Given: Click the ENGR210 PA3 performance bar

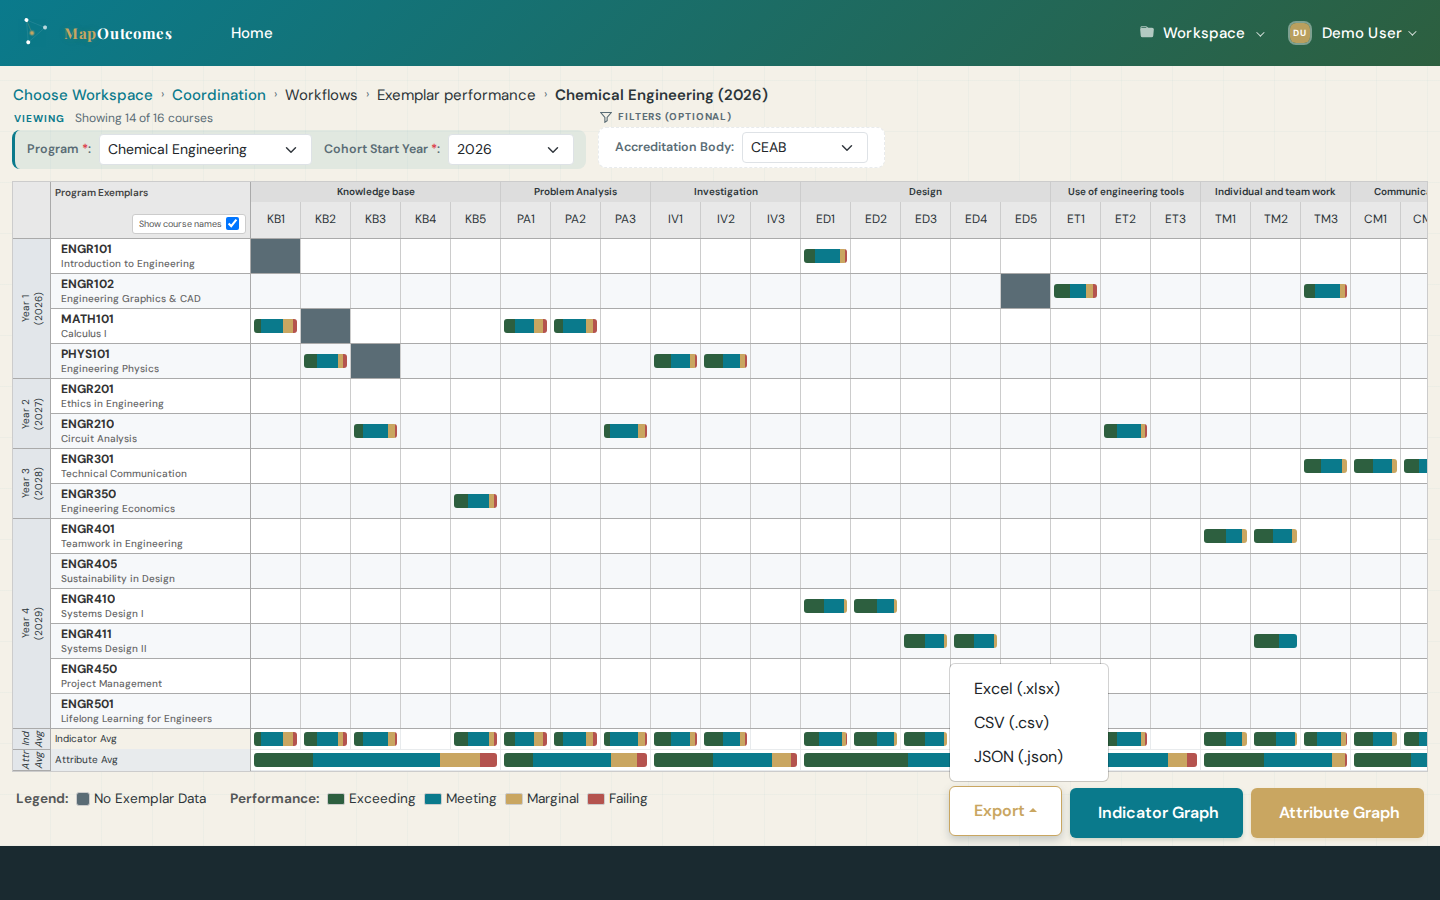Looking at the screenshot, I should 625,431.
